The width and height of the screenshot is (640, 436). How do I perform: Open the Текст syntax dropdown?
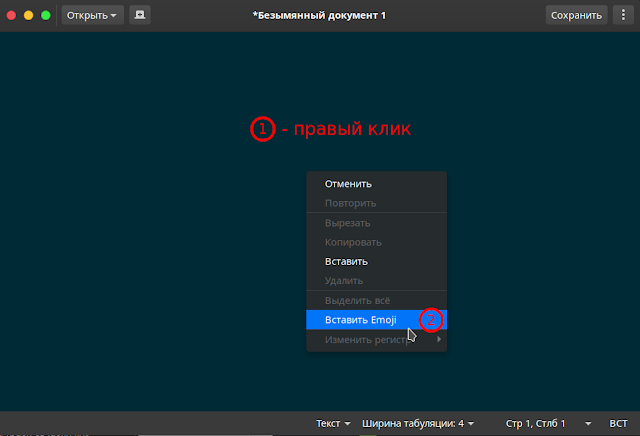point(333,423)
